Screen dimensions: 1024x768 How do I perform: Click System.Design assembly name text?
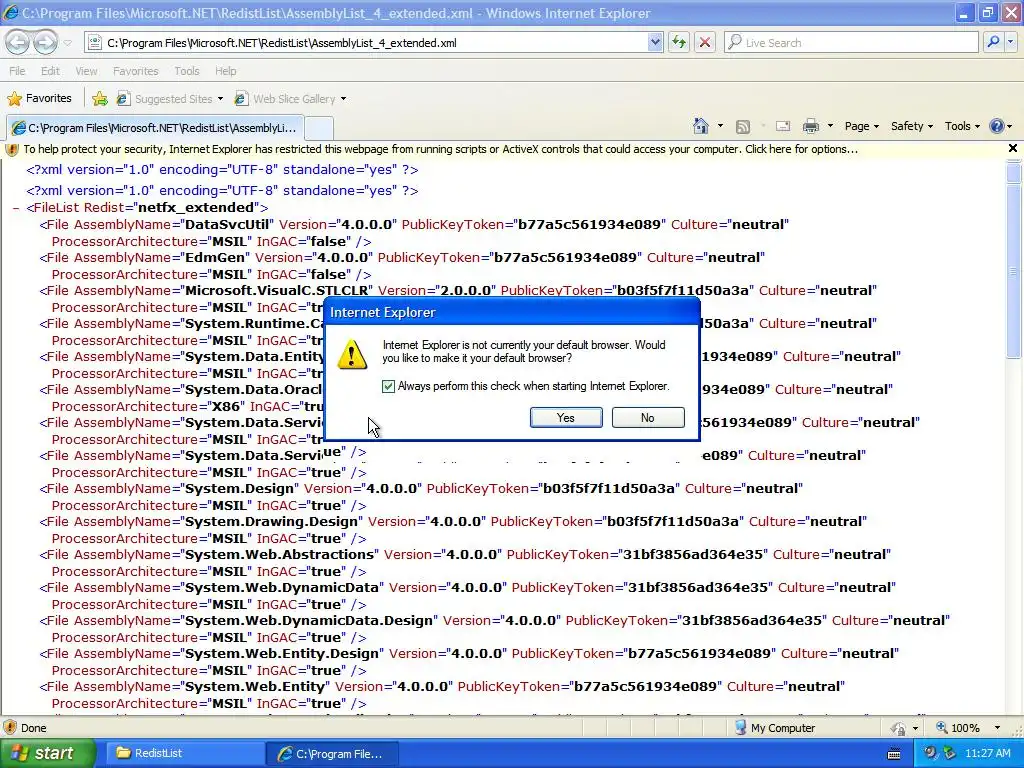(x=240, y=488)
